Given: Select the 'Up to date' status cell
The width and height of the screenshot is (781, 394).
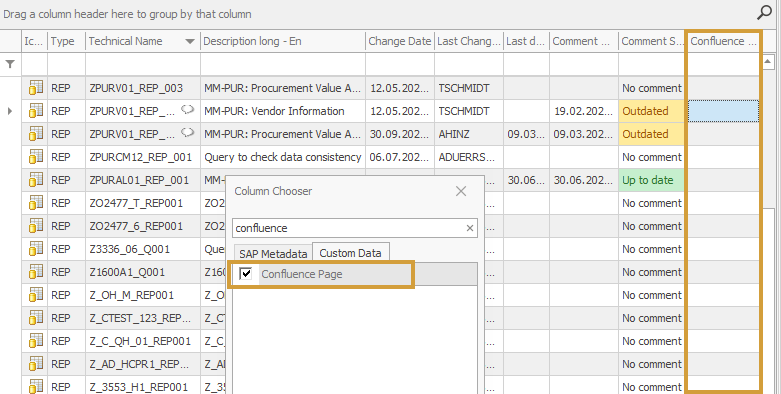Looking at the screenshot, I should coord(651,180).
